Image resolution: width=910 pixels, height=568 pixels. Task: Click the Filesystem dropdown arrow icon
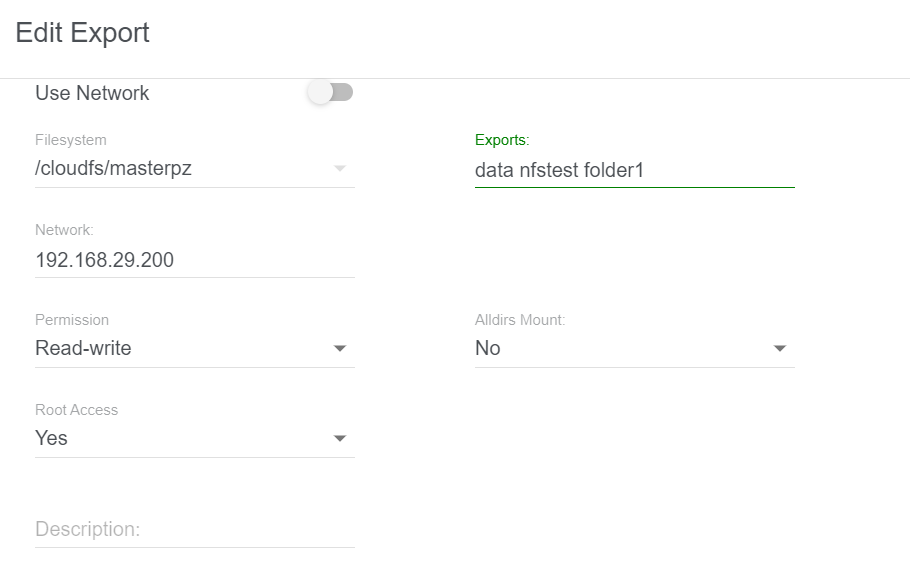(340, 168)
